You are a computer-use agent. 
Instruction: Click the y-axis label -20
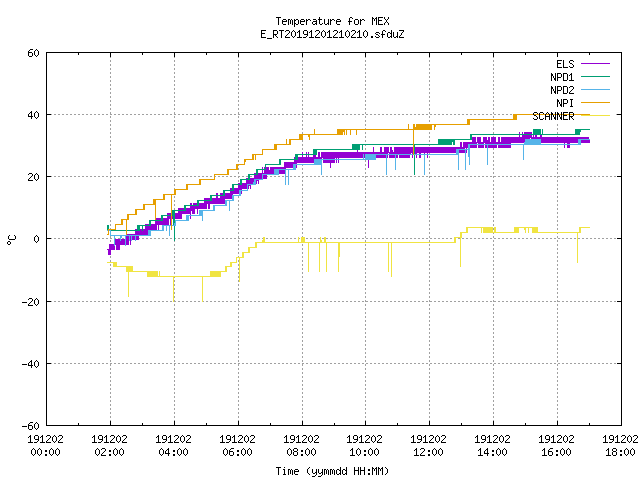point(31,302)
